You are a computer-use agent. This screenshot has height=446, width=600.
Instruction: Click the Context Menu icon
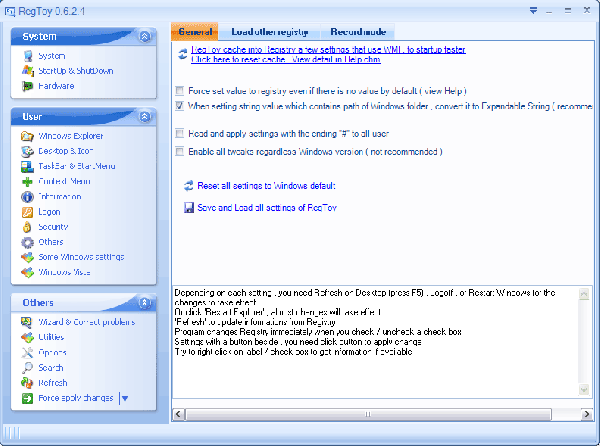click(x=28, y=182)
